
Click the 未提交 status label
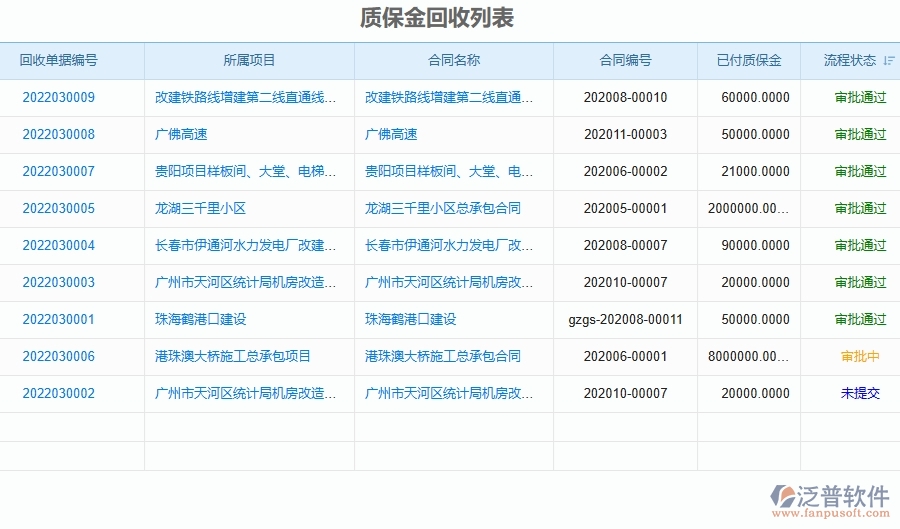tap(860, 394)
